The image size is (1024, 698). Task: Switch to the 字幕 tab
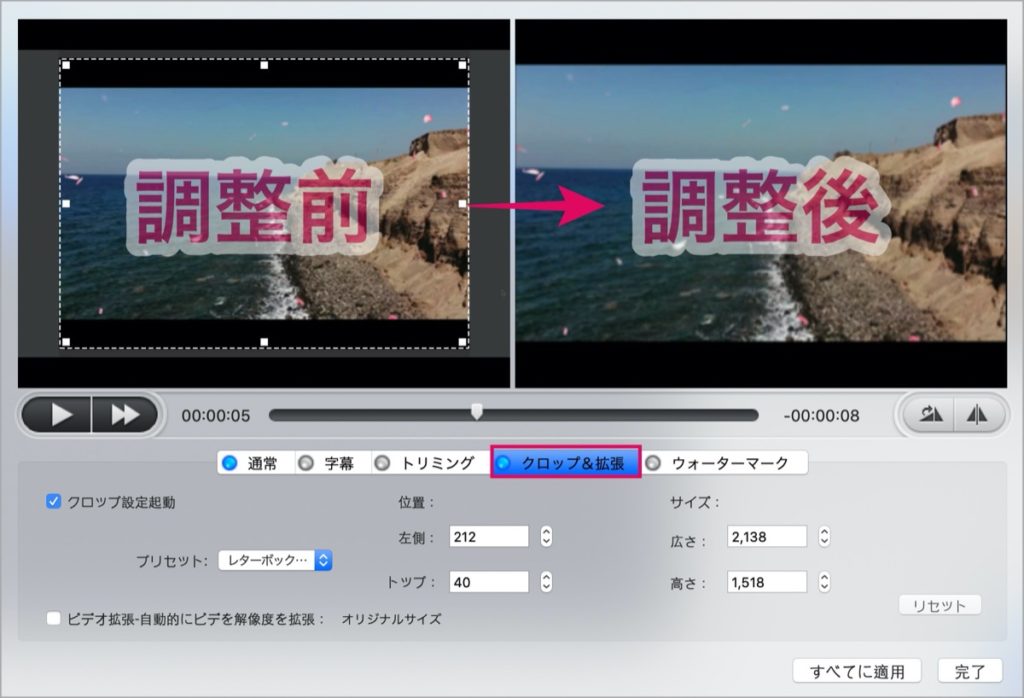(333, 463)
